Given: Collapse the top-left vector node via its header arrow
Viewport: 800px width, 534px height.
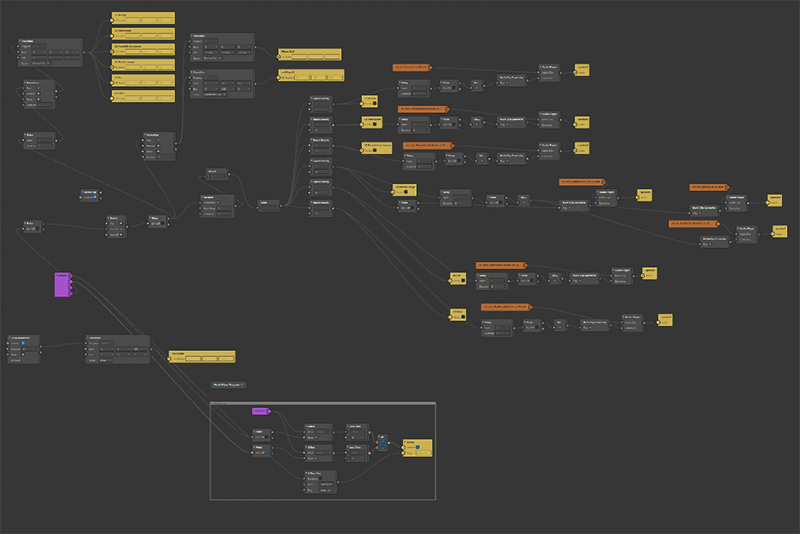Looking at the screenshot, I should tap(20, 41).
